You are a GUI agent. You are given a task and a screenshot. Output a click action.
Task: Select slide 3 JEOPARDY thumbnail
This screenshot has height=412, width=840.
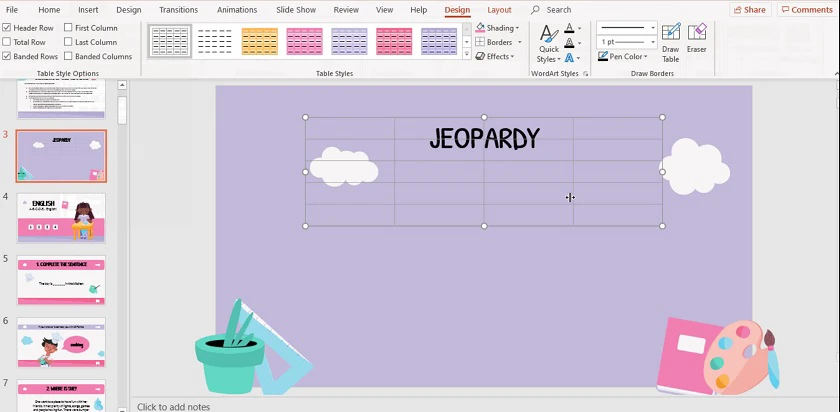61,156
